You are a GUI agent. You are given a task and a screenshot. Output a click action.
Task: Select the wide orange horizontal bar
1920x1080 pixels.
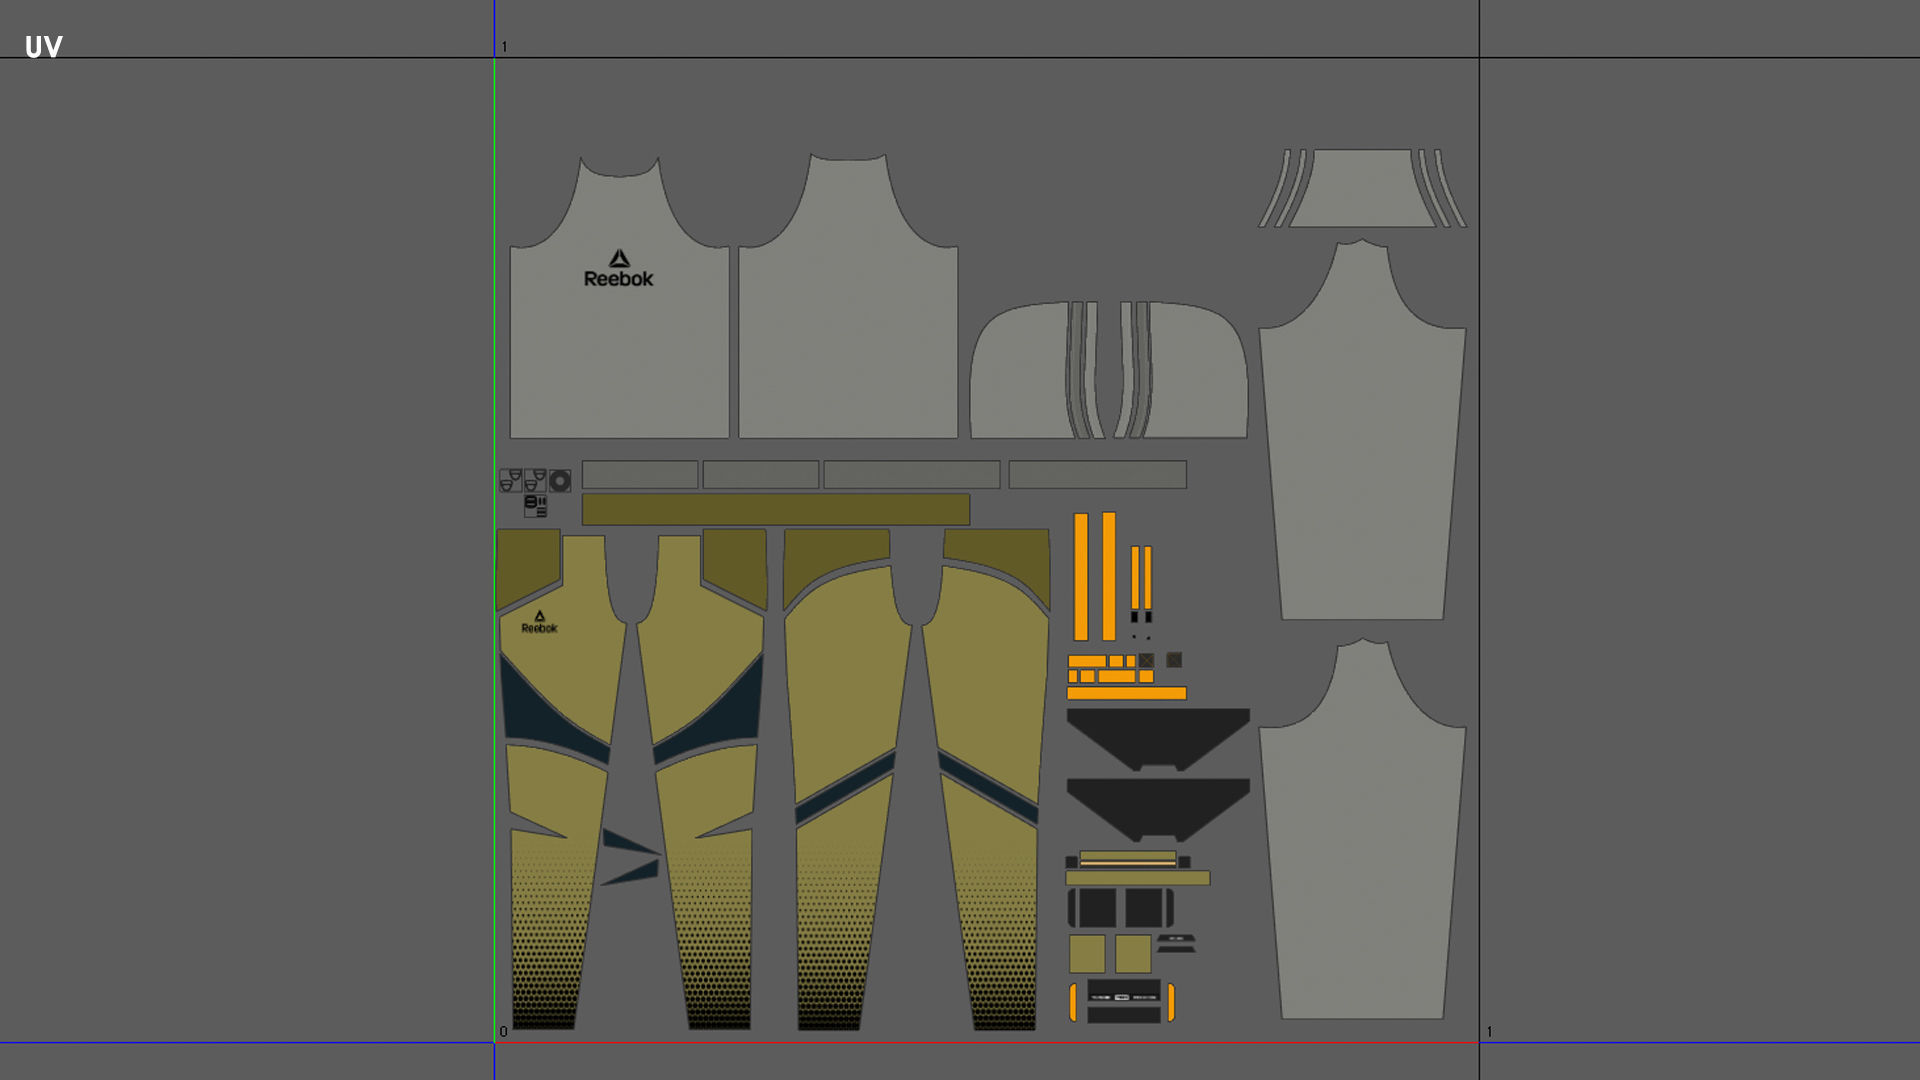pyautogui.click(x=1126, y=693)
